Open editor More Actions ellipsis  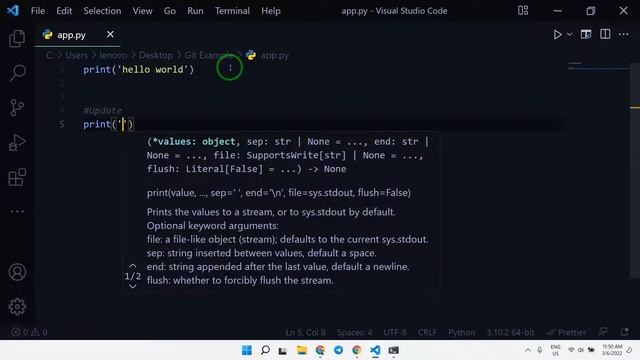coord(624,34)
